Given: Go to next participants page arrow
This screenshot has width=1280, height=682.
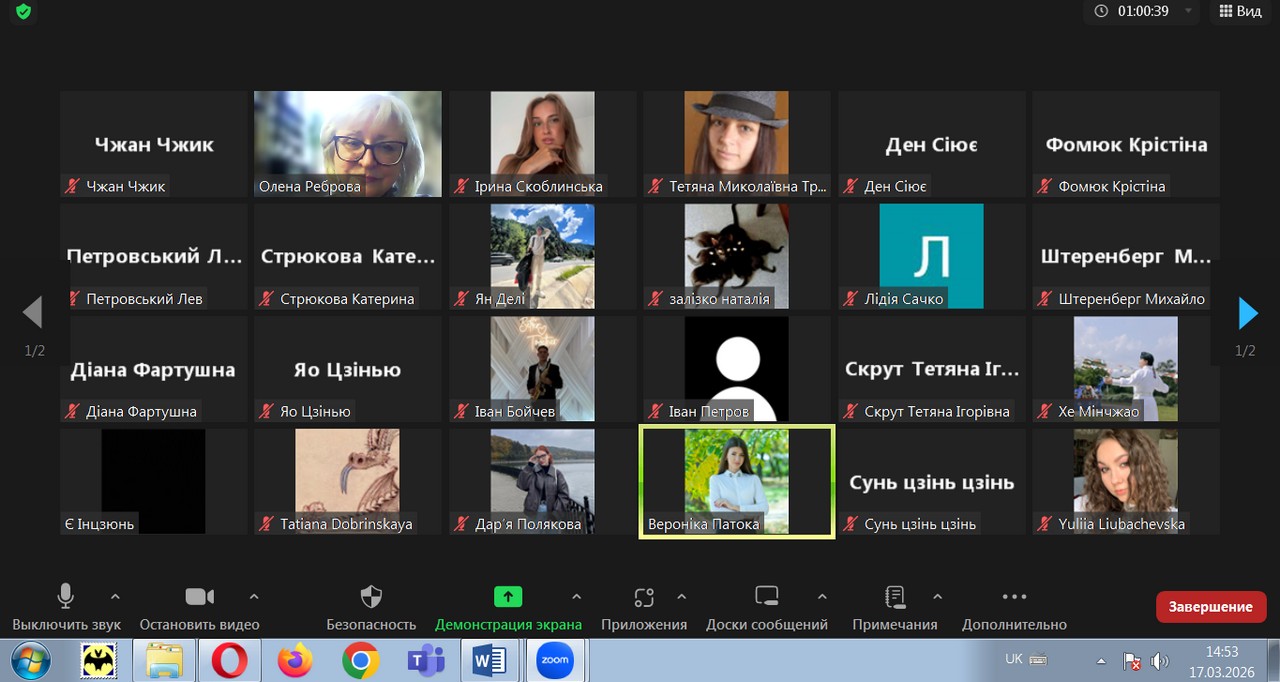Looking at the screenshot, I should click(1247, 313).
